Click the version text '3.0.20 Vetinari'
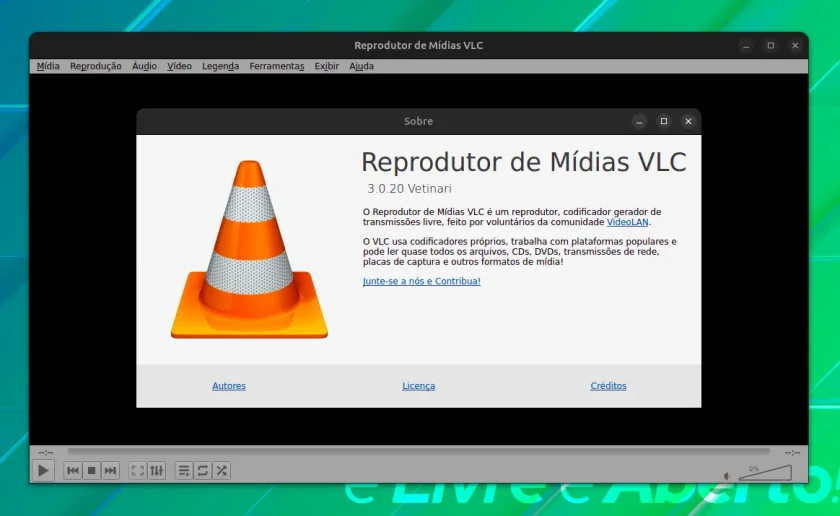The image size is (840, 516). 409,189
